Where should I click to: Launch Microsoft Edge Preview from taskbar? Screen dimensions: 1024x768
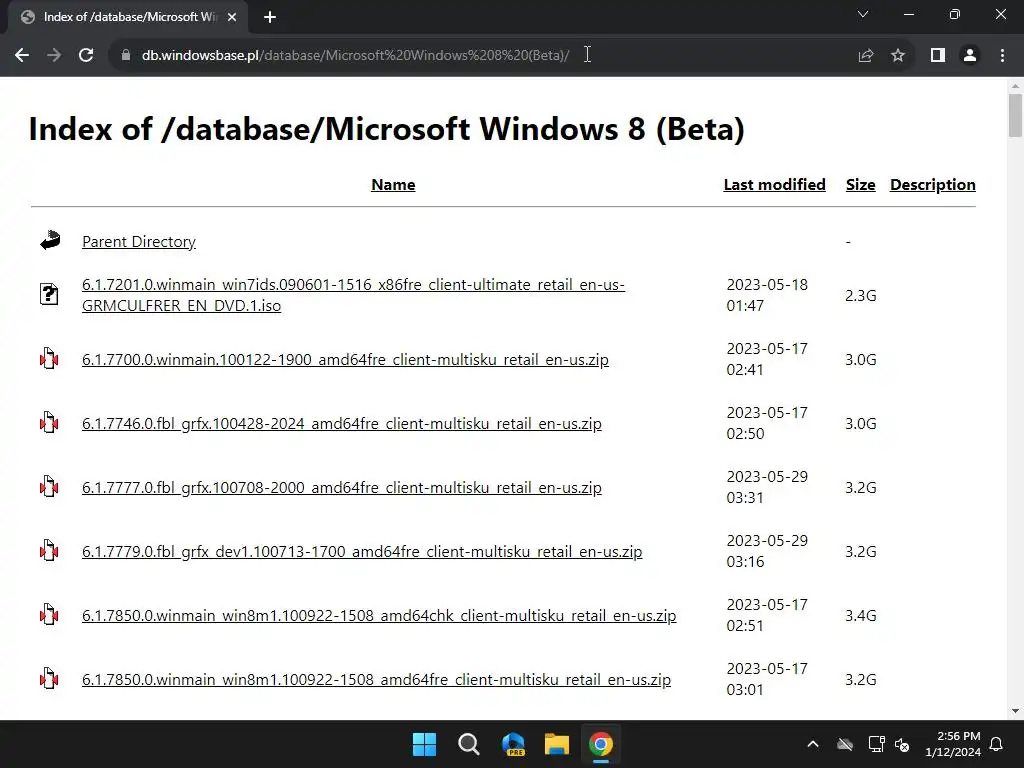[513, 744]
